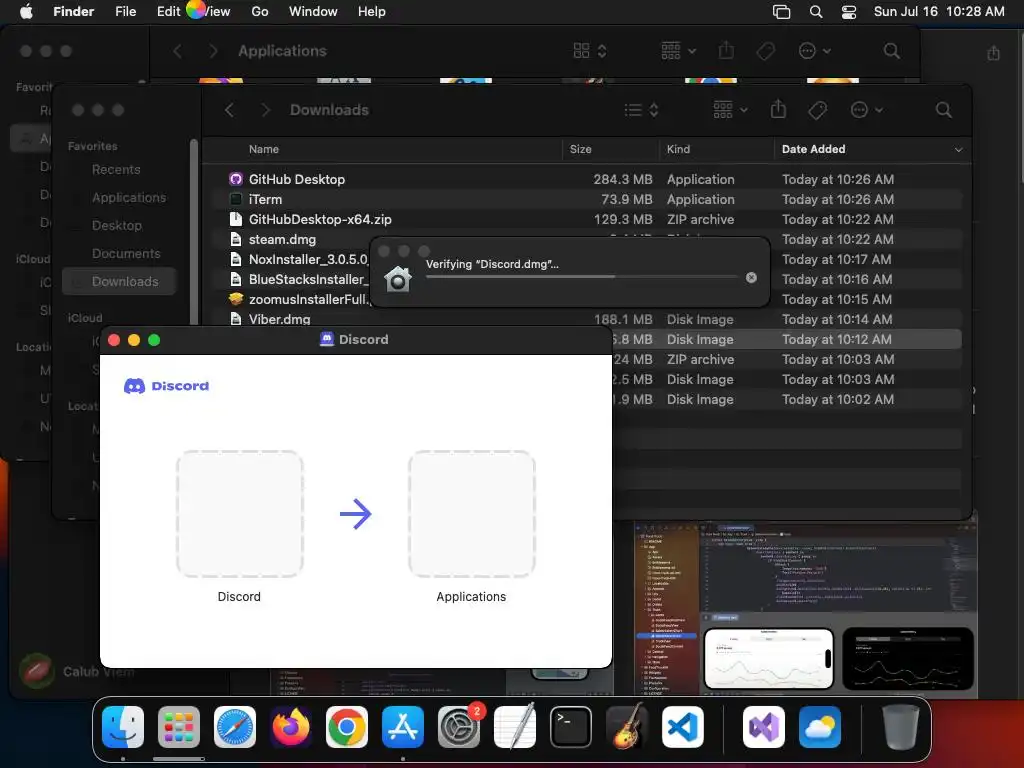
Task: Launch Safari from the Dock
Action: pos(235,727)
